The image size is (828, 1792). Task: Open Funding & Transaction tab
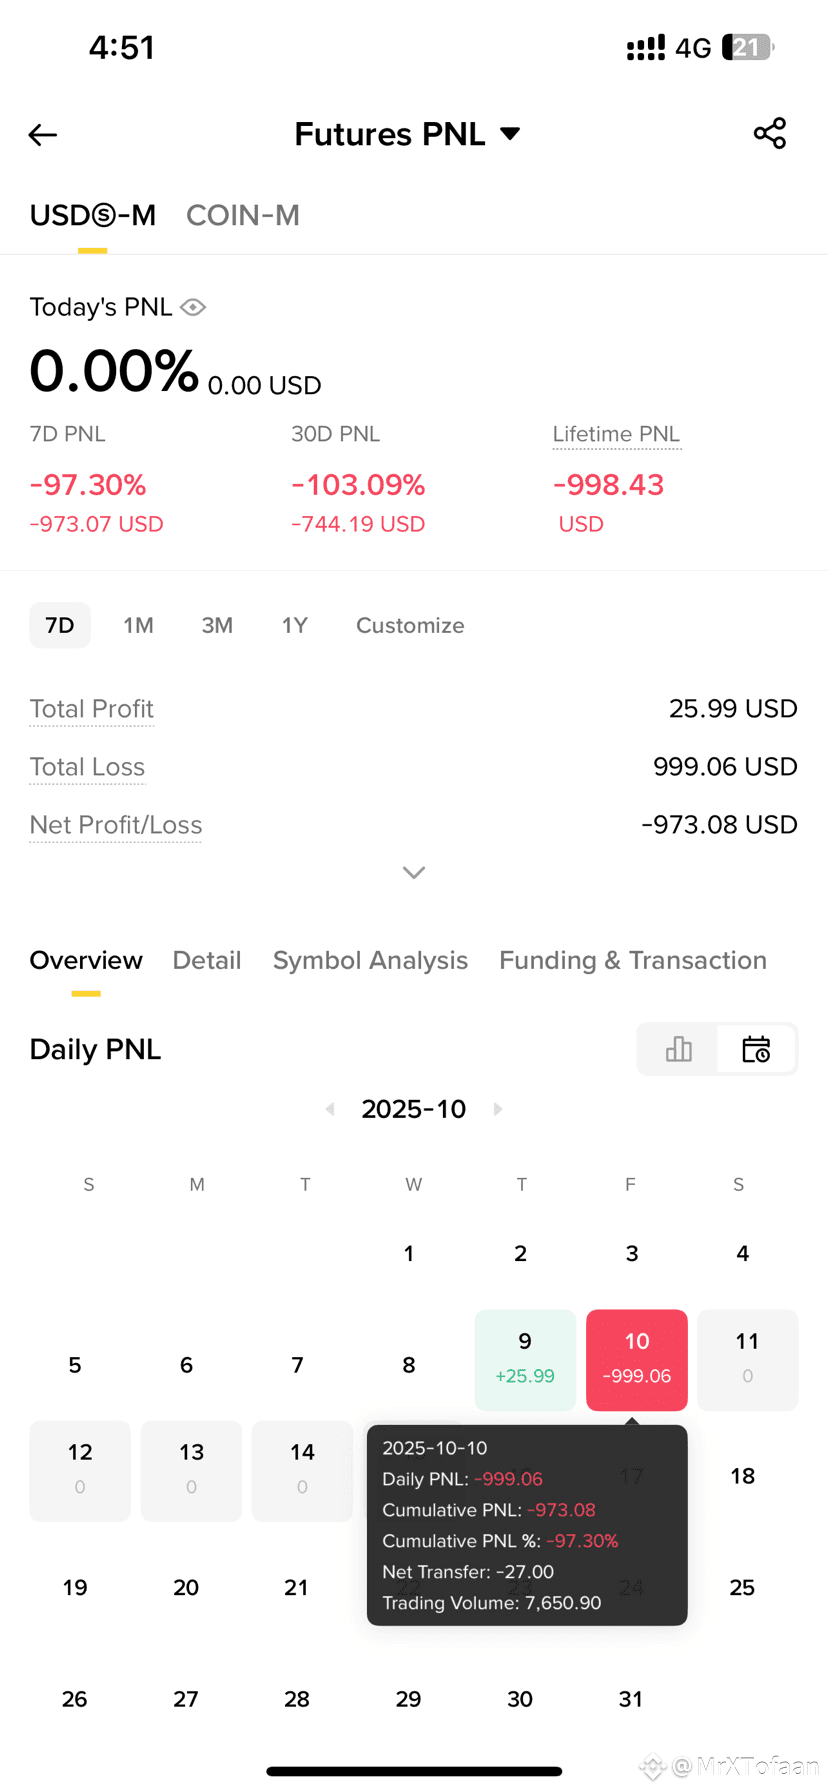pyautogui.click(x=633, y=960)
